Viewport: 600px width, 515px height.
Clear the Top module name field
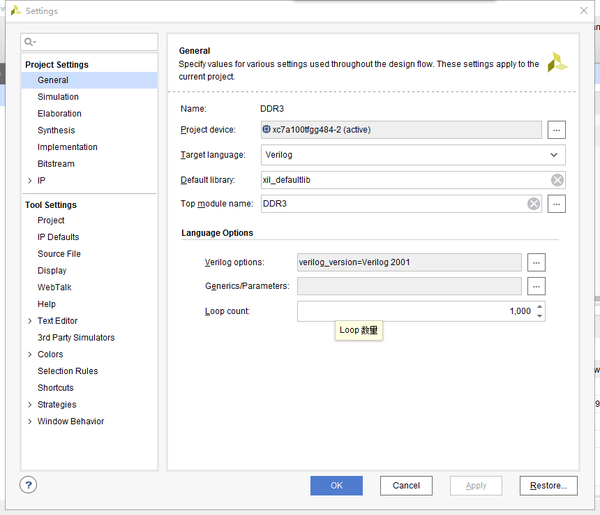click(x=534, y=204)
